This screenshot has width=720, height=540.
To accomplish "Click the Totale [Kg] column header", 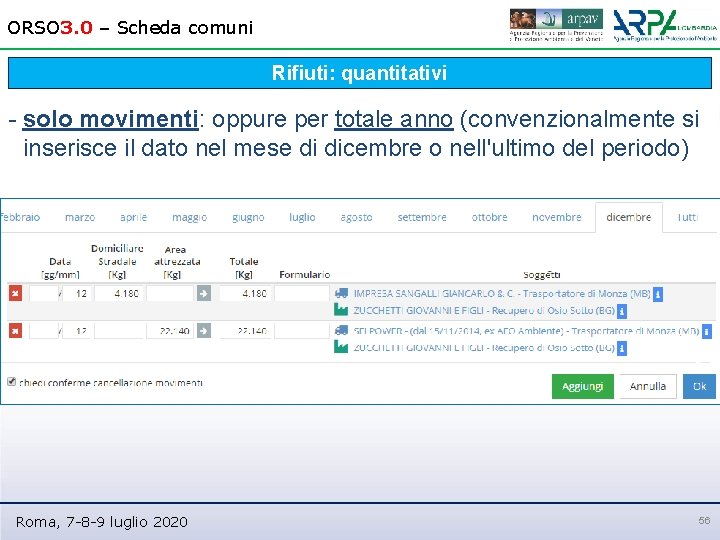I will 244,268.
